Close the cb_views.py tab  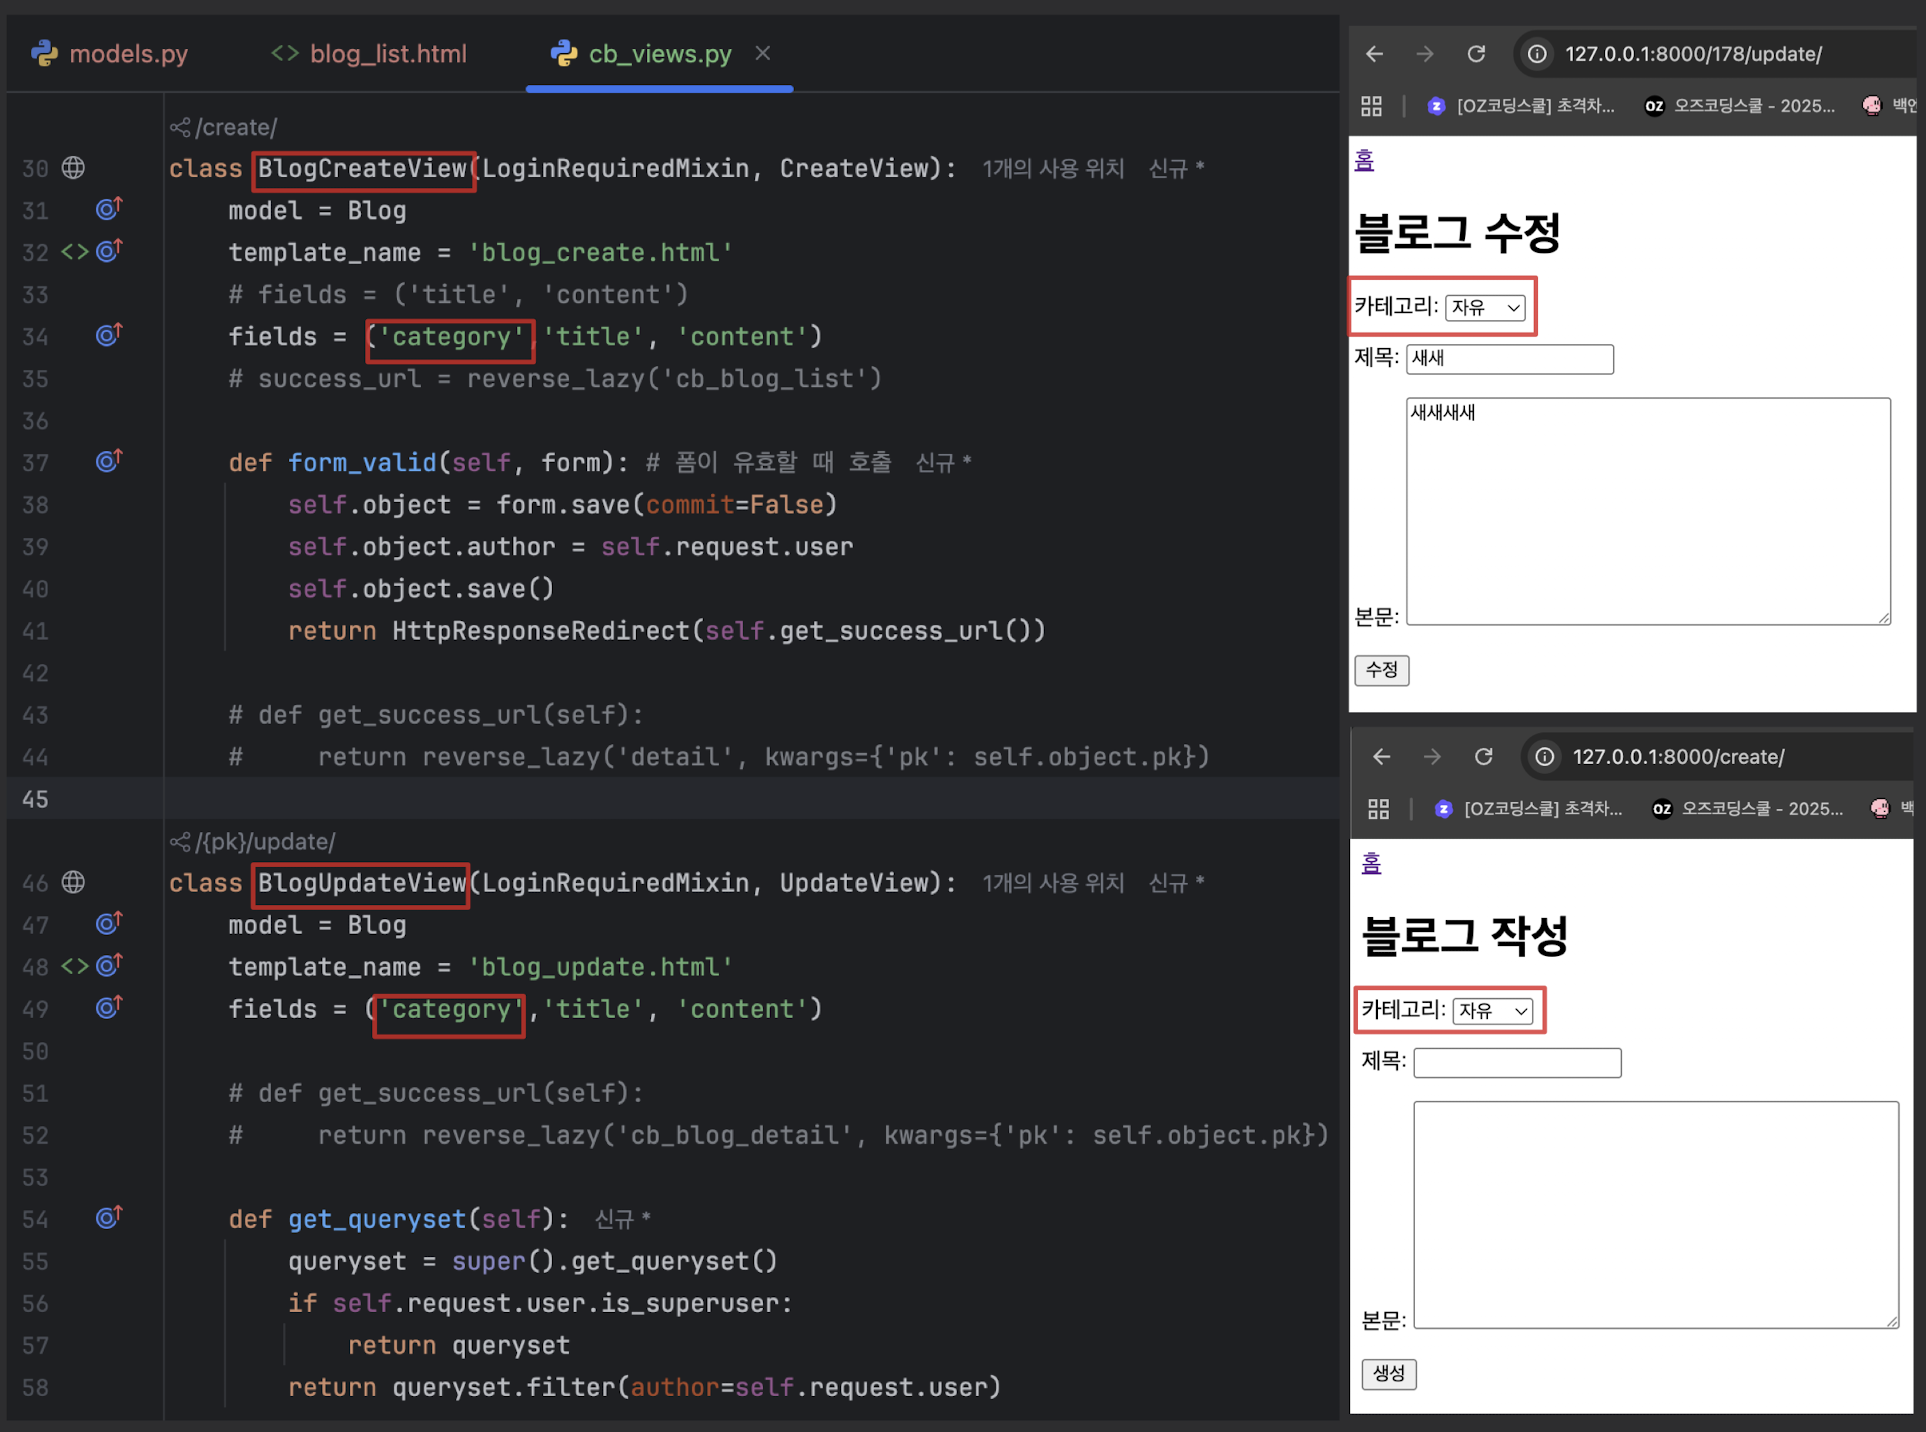[x=763, y=53]
